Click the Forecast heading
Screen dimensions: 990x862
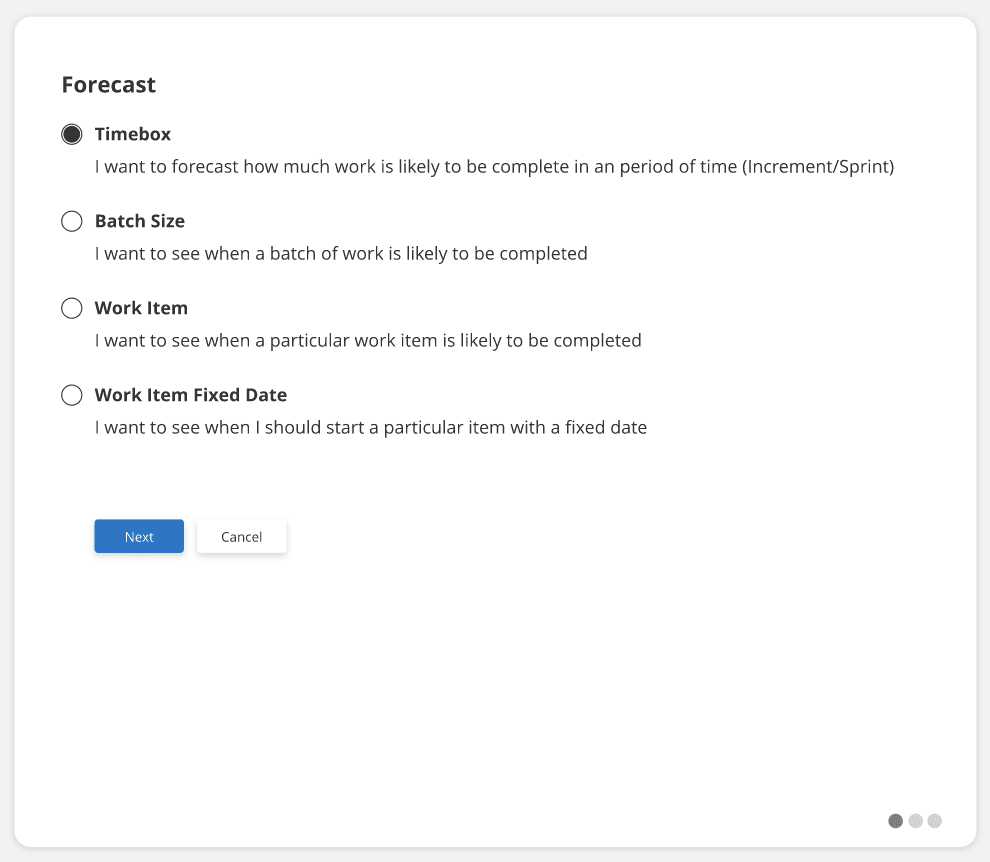pos(109,85)
